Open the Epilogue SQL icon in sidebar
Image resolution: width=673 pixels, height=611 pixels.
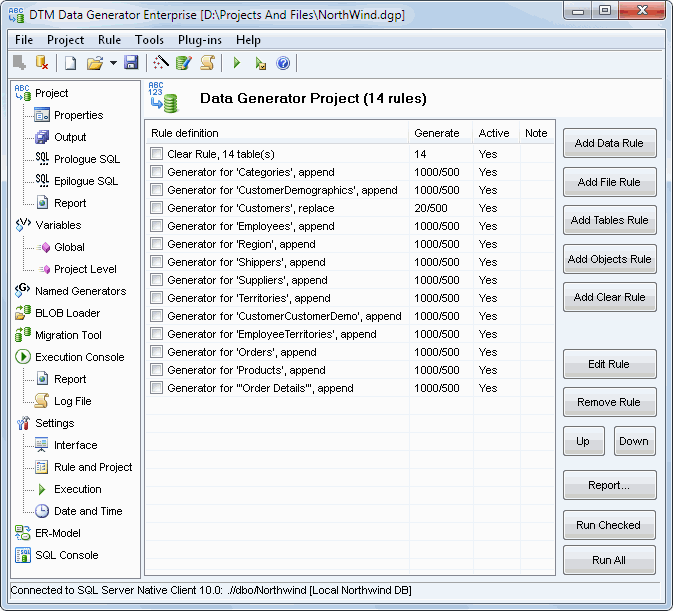pos(42,181)
